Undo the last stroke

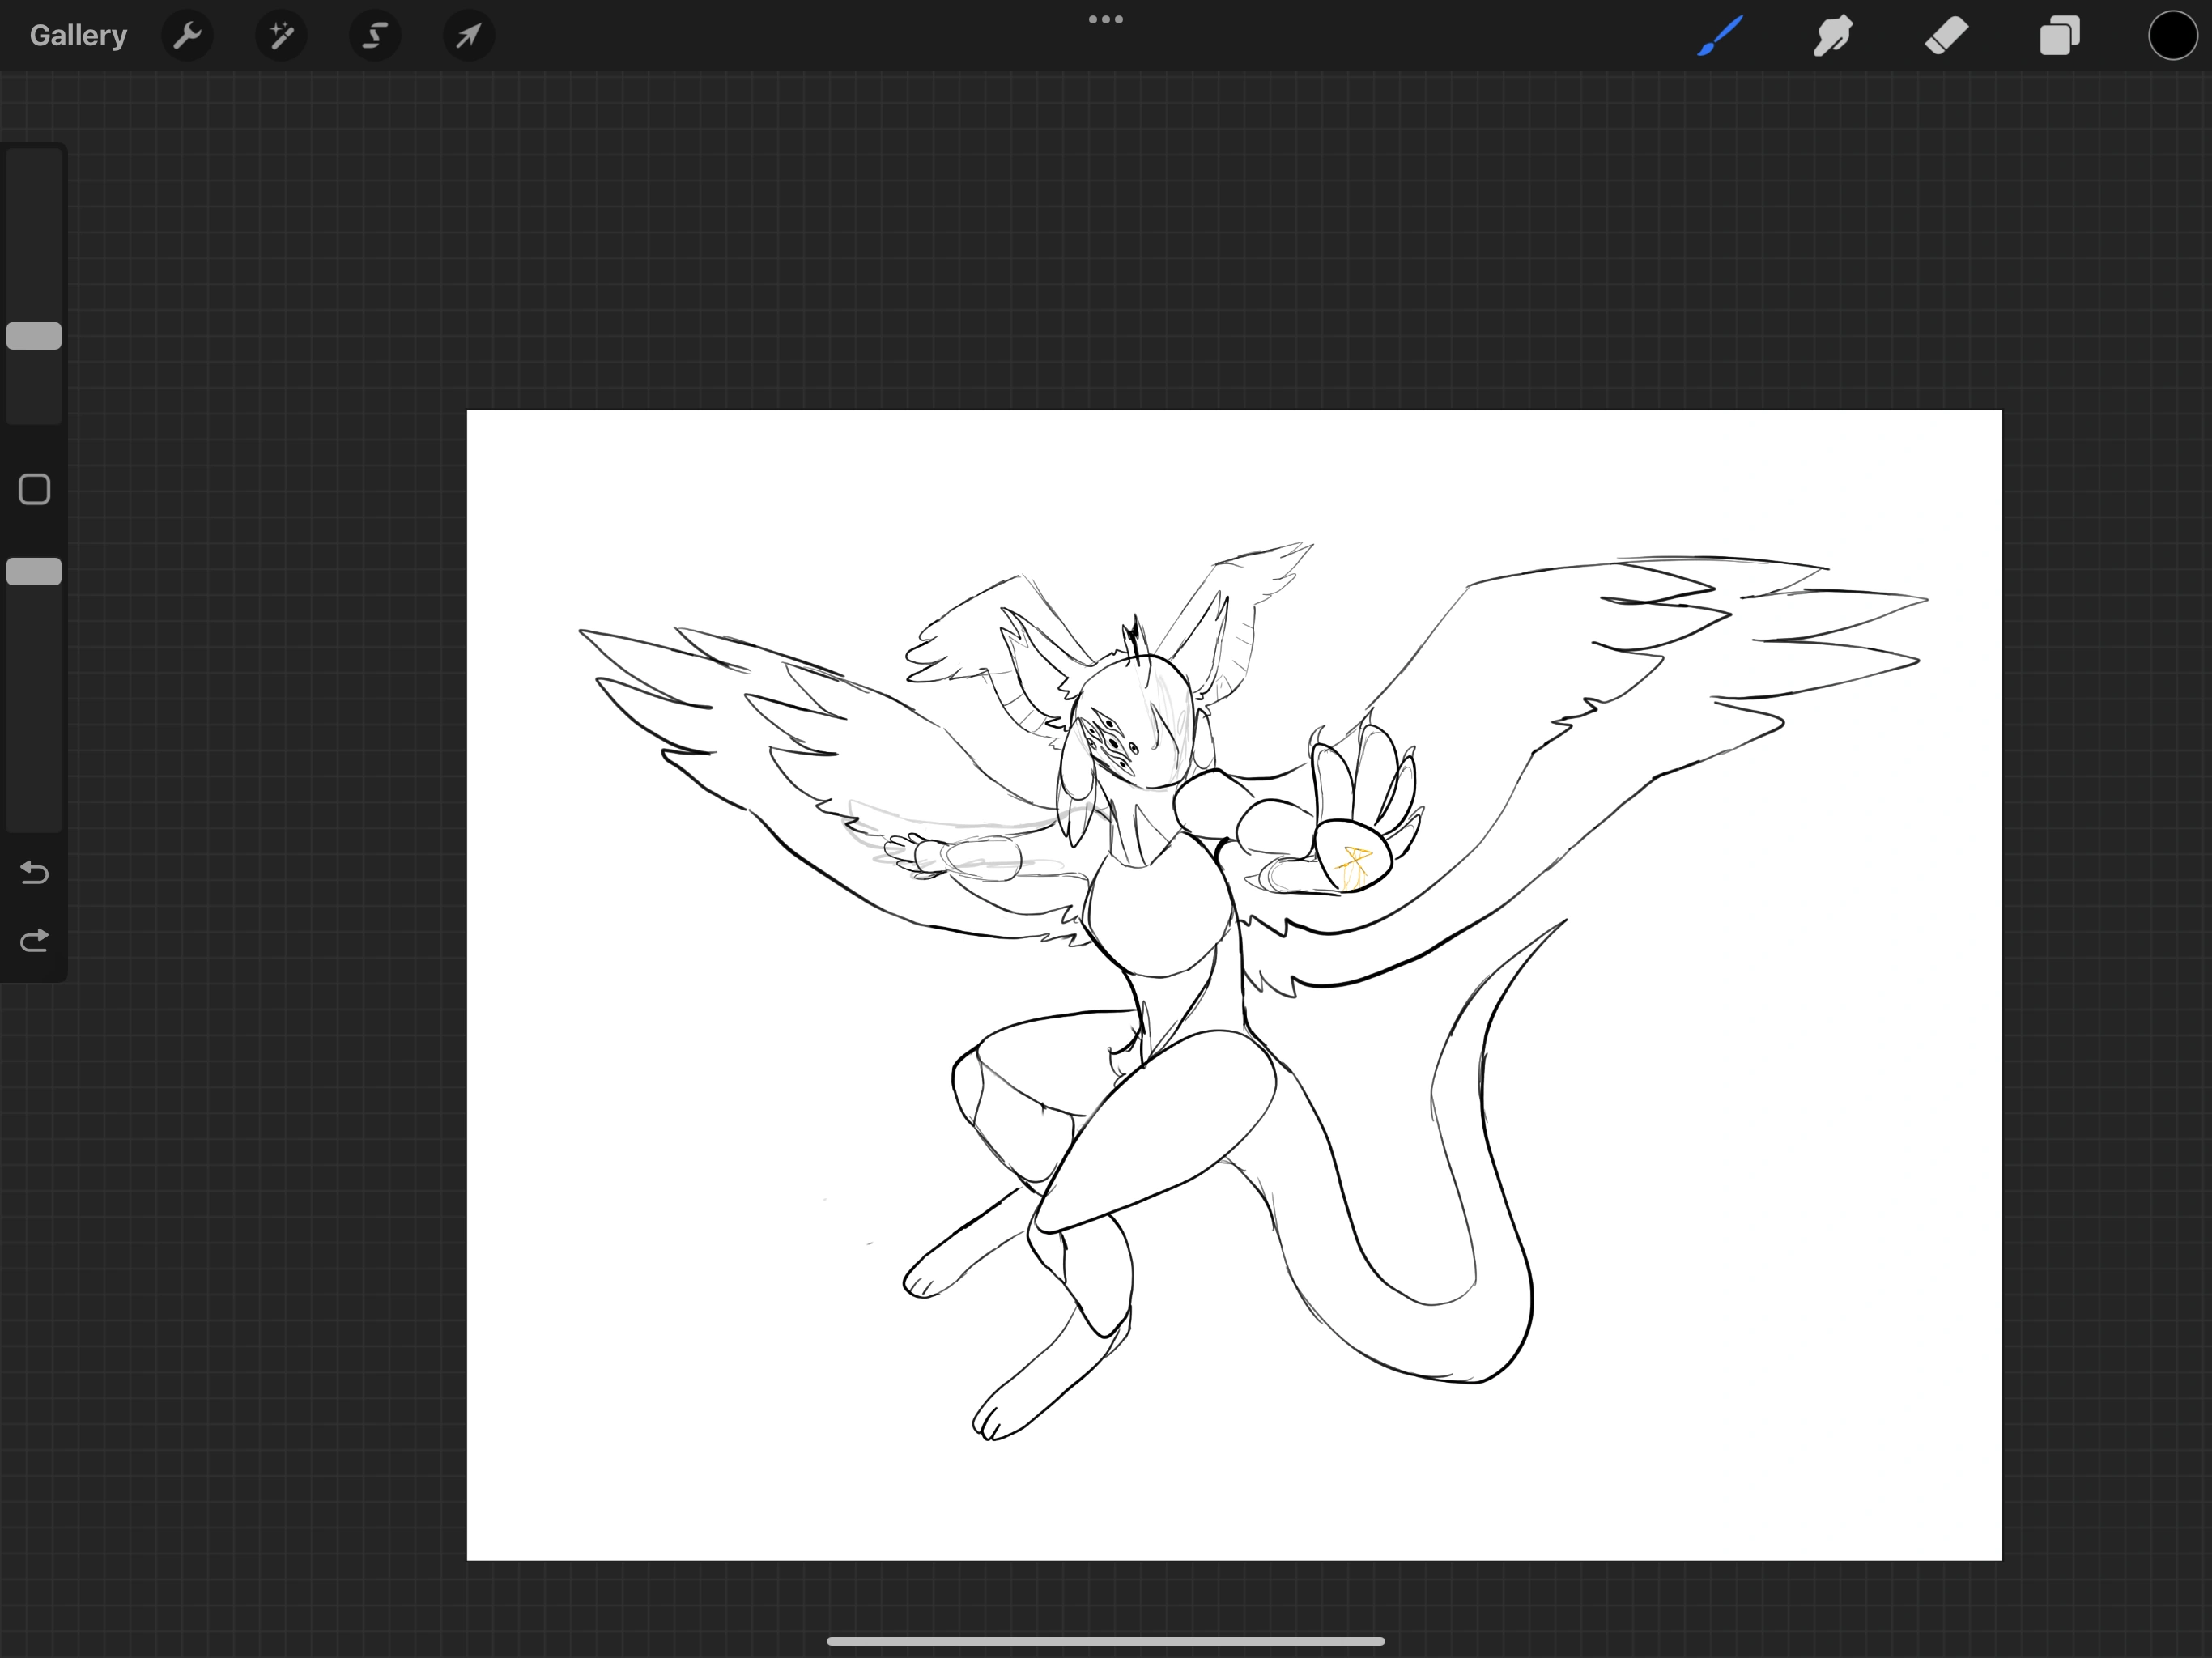click(34, 873)
